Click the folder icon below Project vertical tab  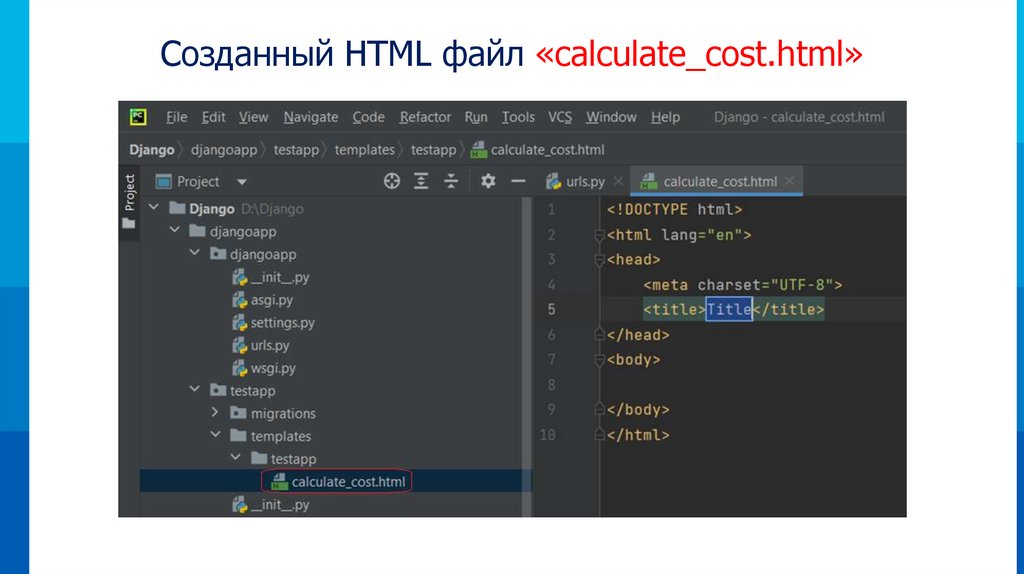[129, 223]
